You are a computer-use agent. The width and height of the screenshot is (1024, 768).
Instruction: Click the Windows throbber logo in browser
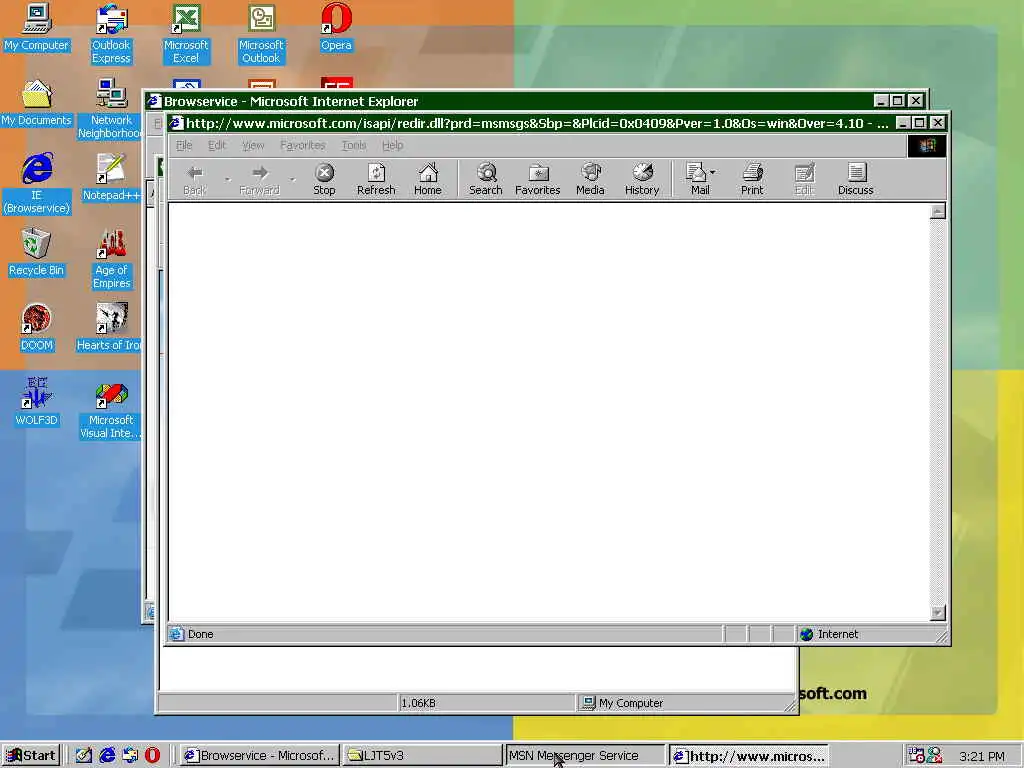point(927,146)
